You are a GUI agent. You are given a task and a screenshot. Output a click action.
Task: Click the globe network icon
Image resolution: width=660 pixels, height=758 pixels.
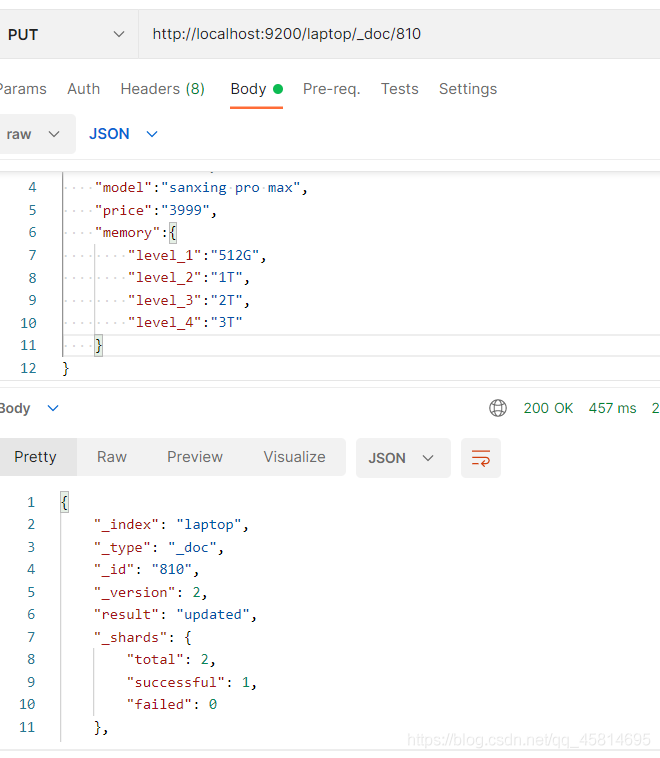[498, 408]
